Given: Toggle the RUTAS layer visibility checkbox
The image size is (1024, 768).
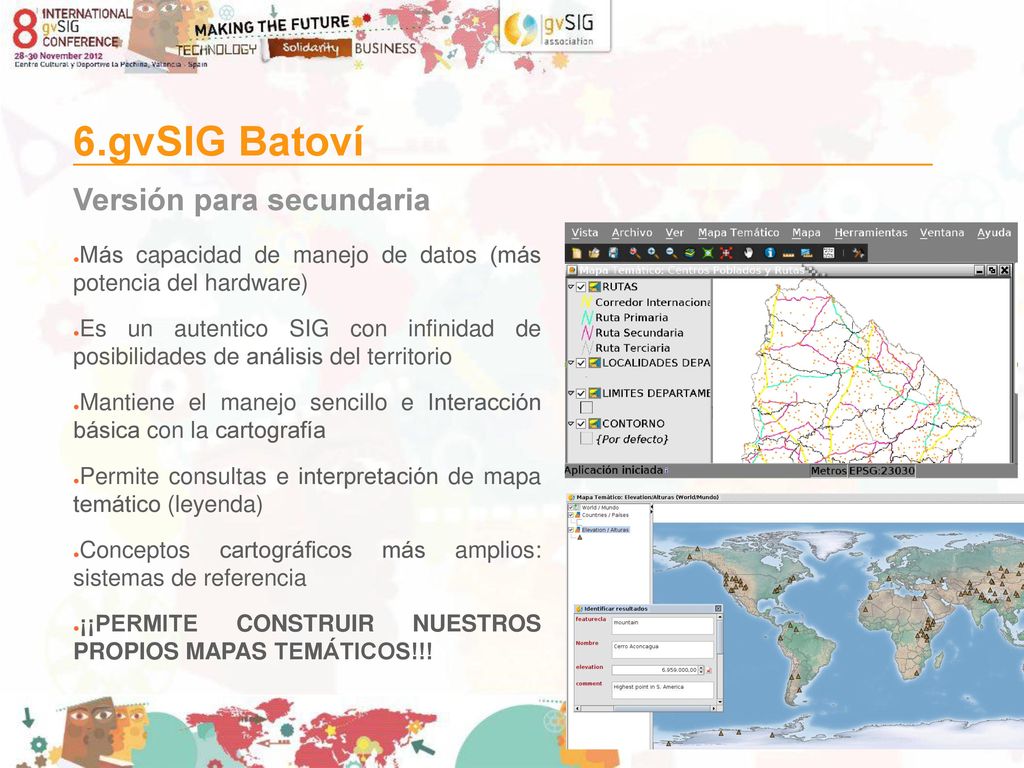Looking at the screenshot, I should pos(581,287).
